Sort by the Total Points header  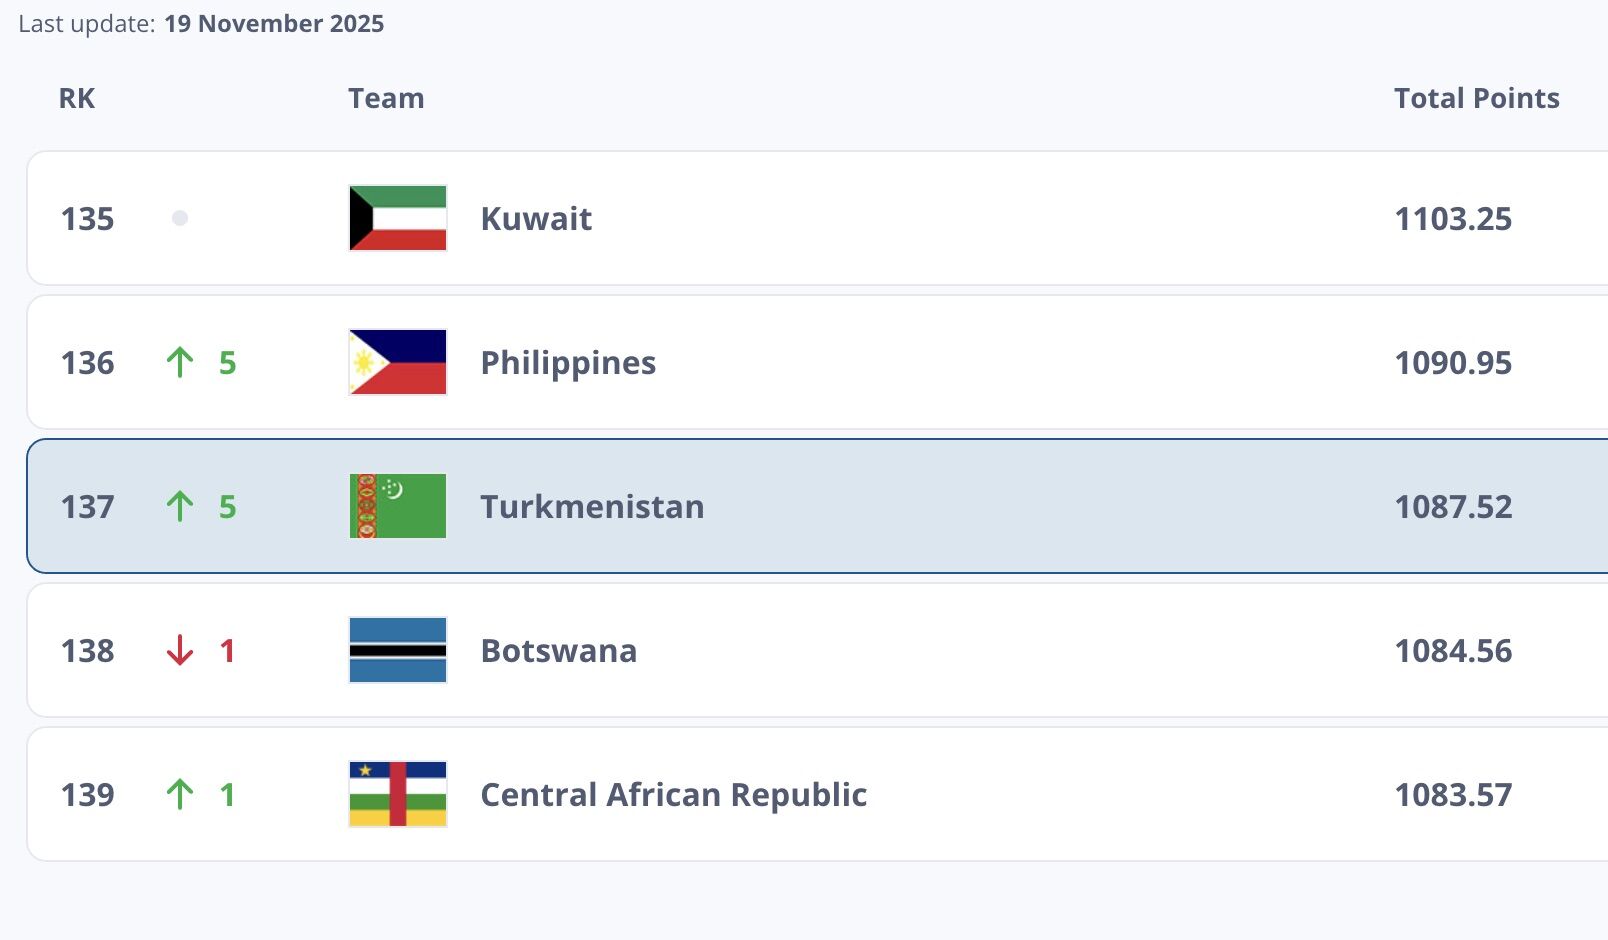tap(1476, 98)
